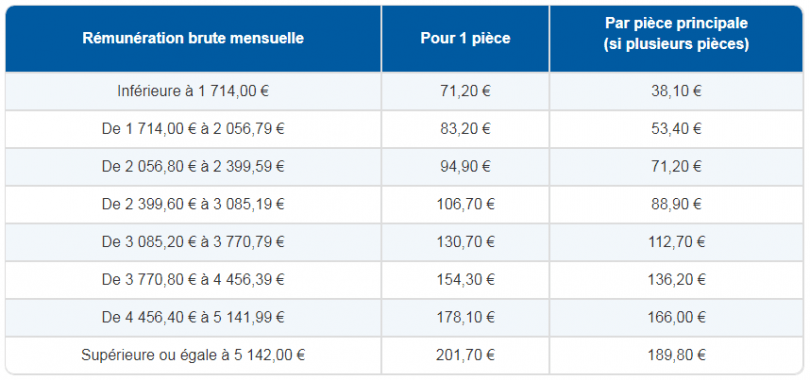Screen dimensions: 810x380
Task: Click the "Rémunération brute mensuelle" column header
Action: [193, 39]
